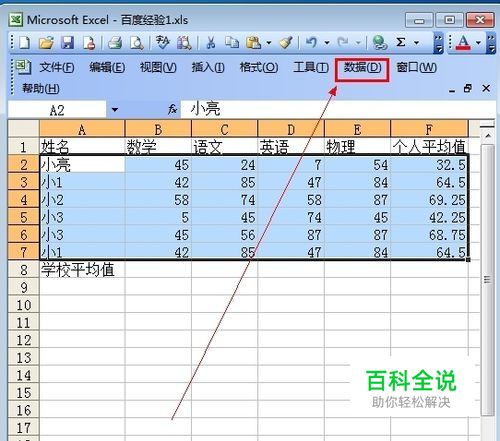Open the Redo history dropdown arrow
This screenshot has height=441, width=500.
pyautogui.click(x=358, y=43)
